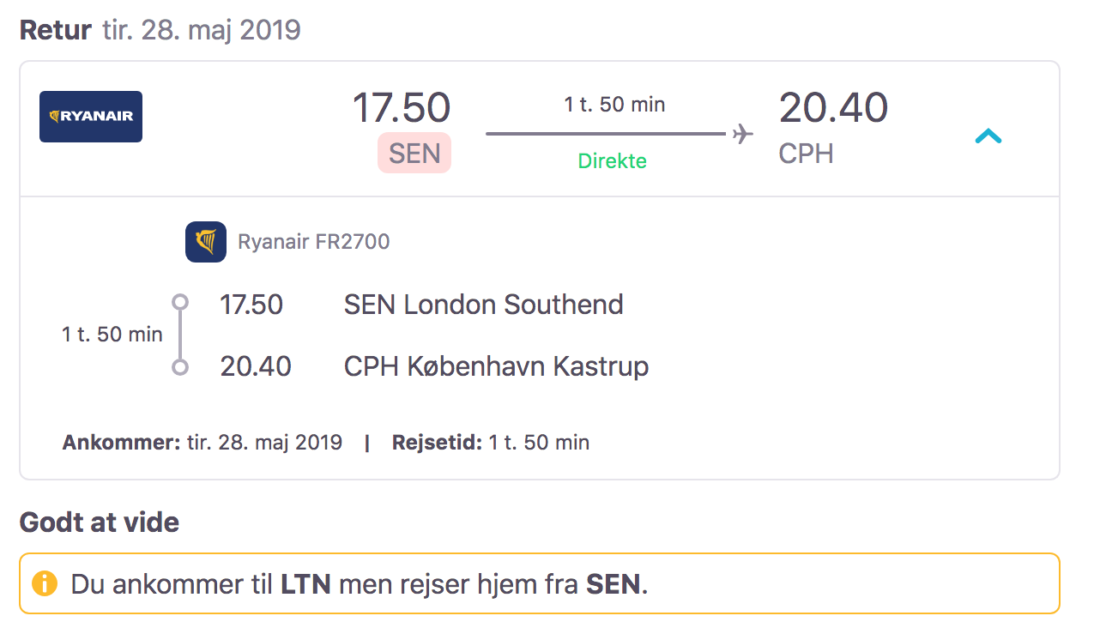The width and height of the screenshot is (1100, 640).
Task: Click the orange info icon
Action: pos(45,583)
